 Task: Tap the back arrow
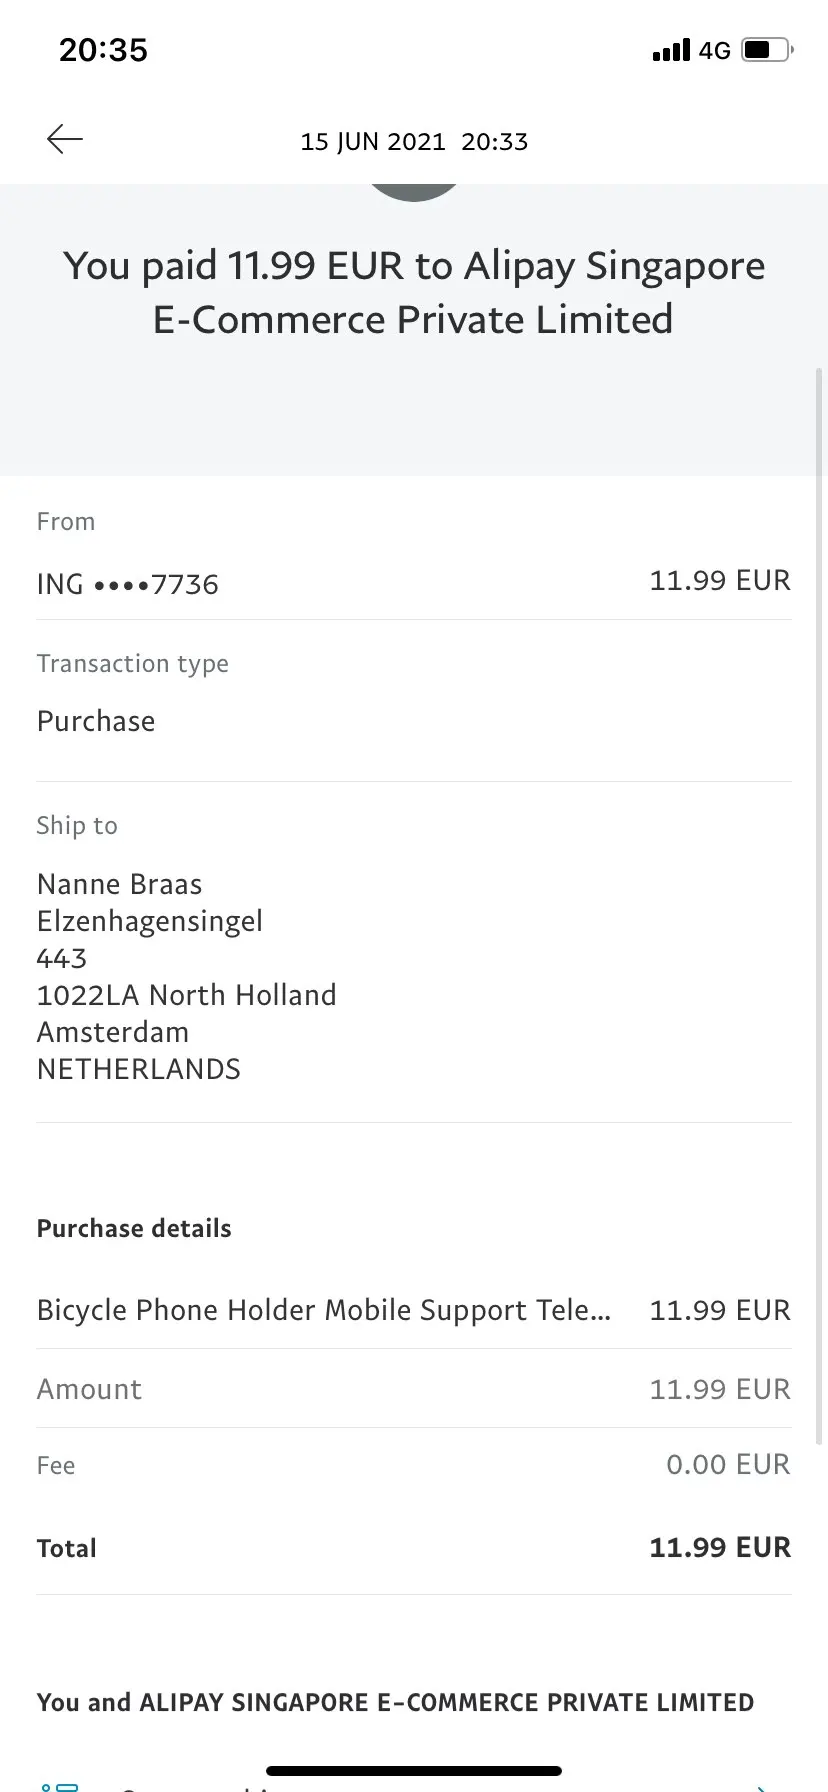point(65,139)
